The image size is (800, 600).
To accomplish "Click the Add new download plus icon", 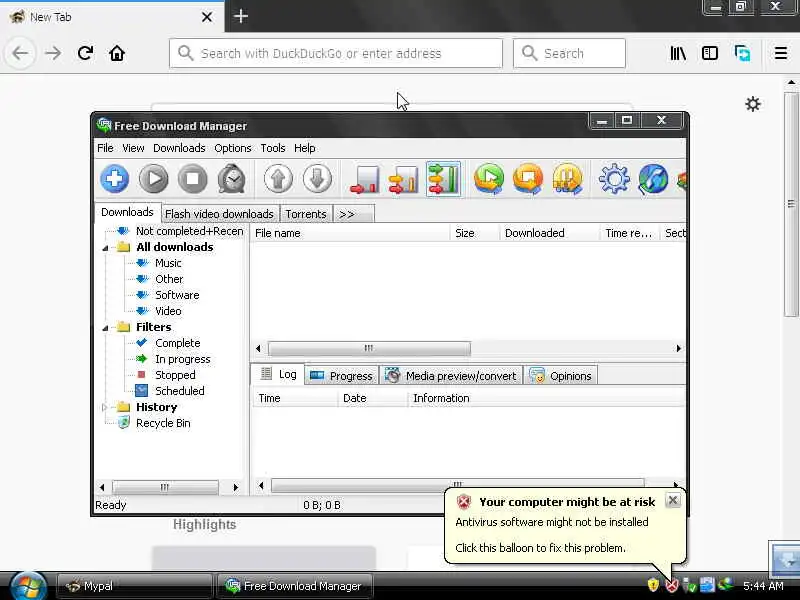I will pos(114,179).
